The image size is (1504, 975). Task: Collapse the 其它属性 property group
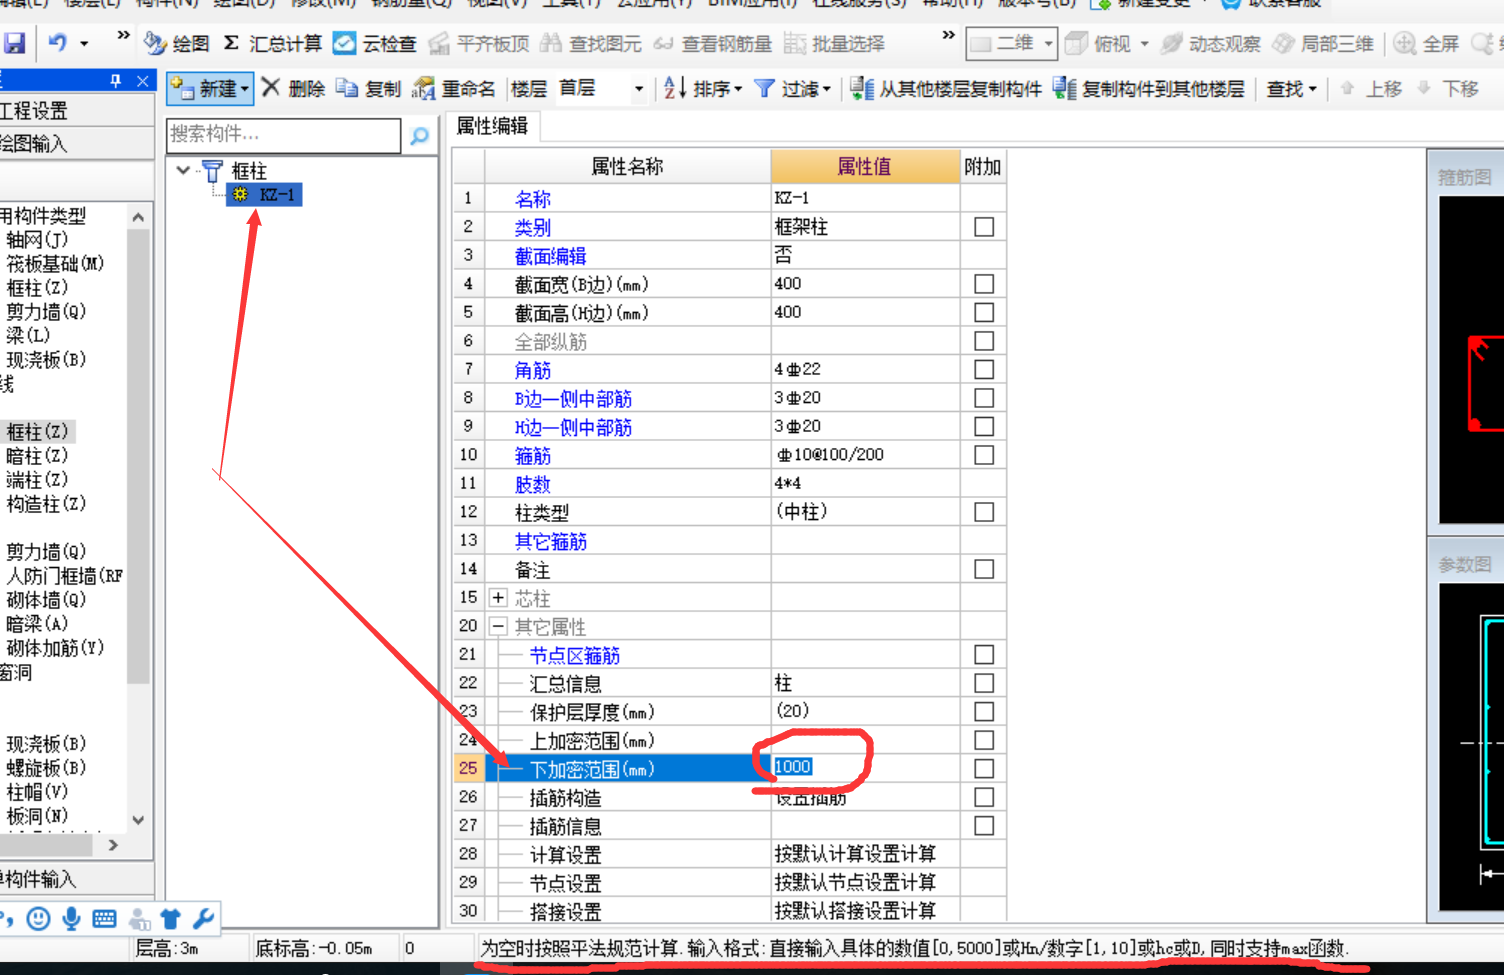[x=498, y=626]
